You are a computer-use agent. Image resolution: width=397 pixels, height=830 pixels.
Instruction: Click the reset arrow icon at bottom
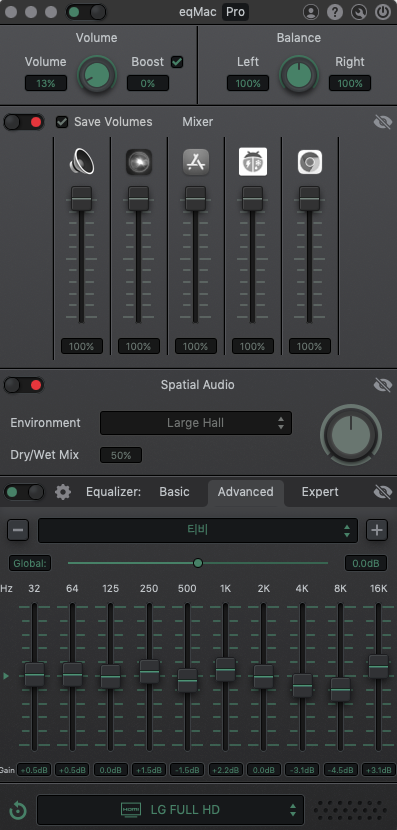[x=18, y=810]
